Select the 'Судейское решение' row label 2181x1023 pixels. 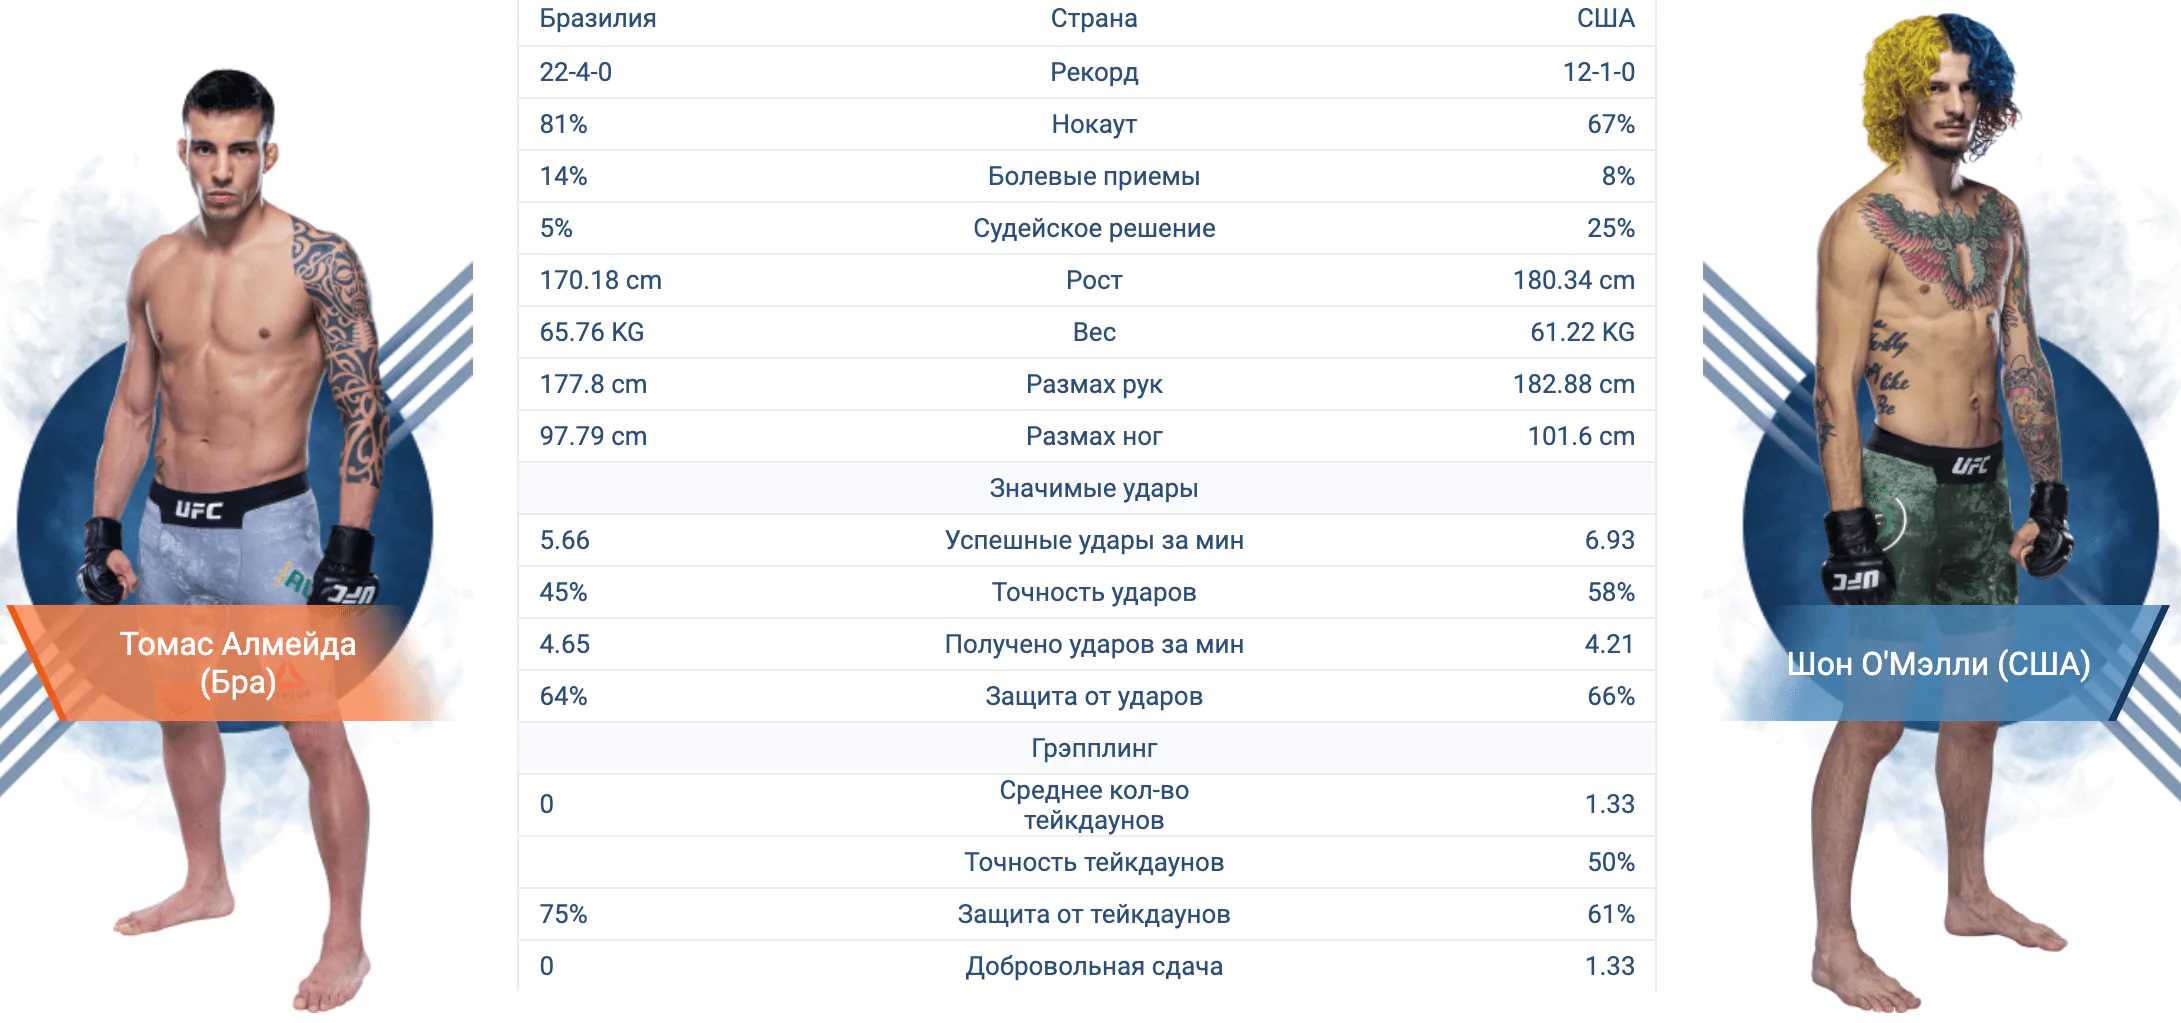pyautogui.click(x=1094, y=228)
